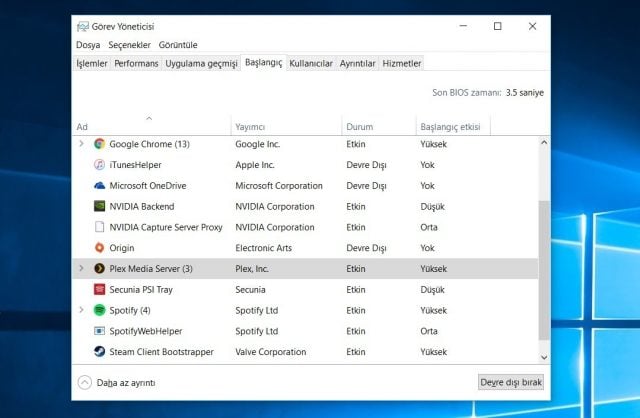Switch to the Uygulama geçmişi tab
The width and height of the screenshot is (640, 418).
[201, 64]
